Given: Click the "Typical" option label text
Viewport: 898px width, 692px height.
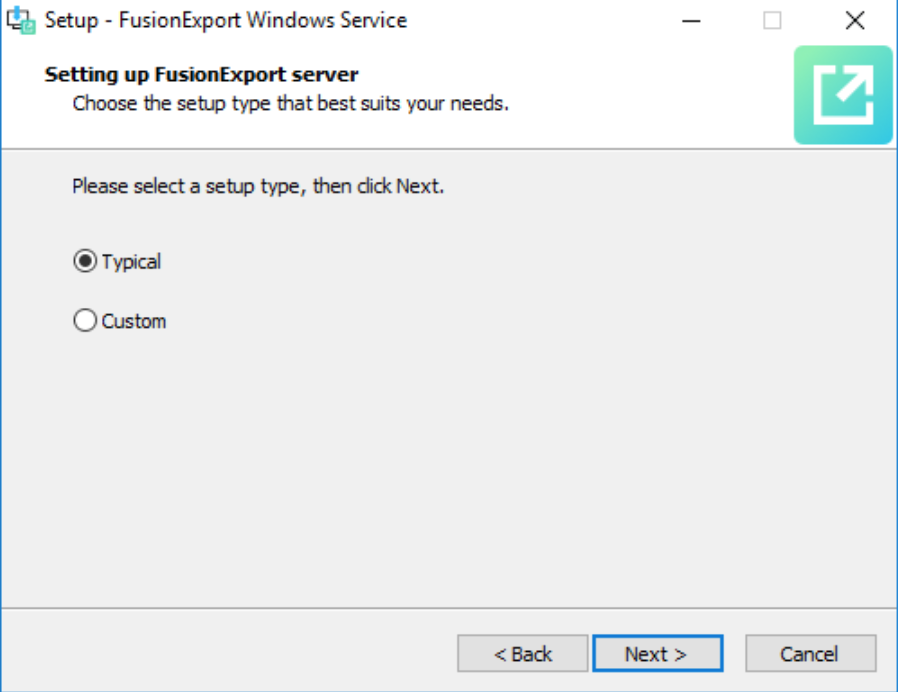Looking at the screenshot, I should click(131, 262).
